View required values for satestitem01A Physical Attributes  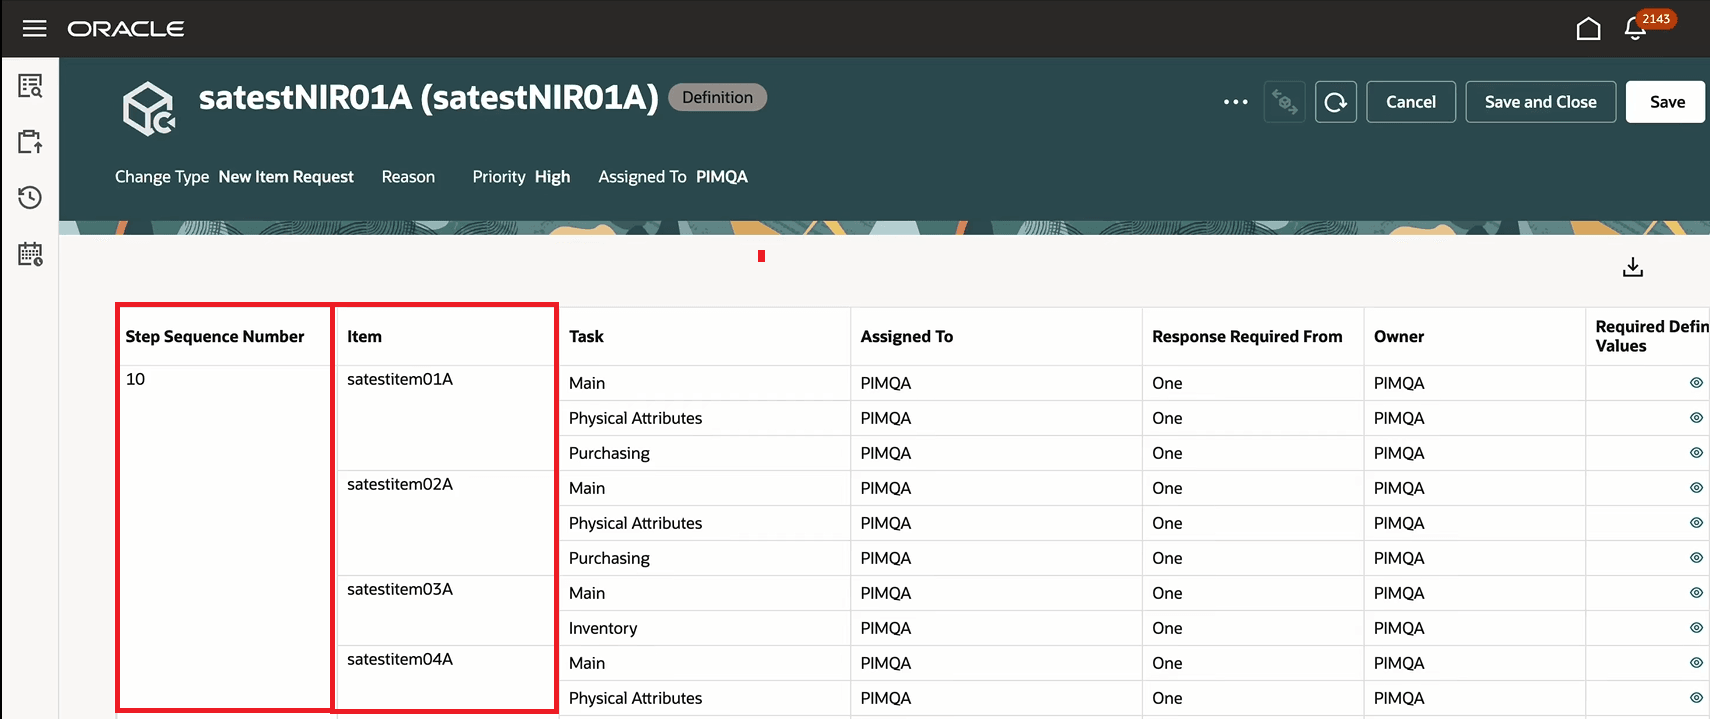pos(1696,418)
